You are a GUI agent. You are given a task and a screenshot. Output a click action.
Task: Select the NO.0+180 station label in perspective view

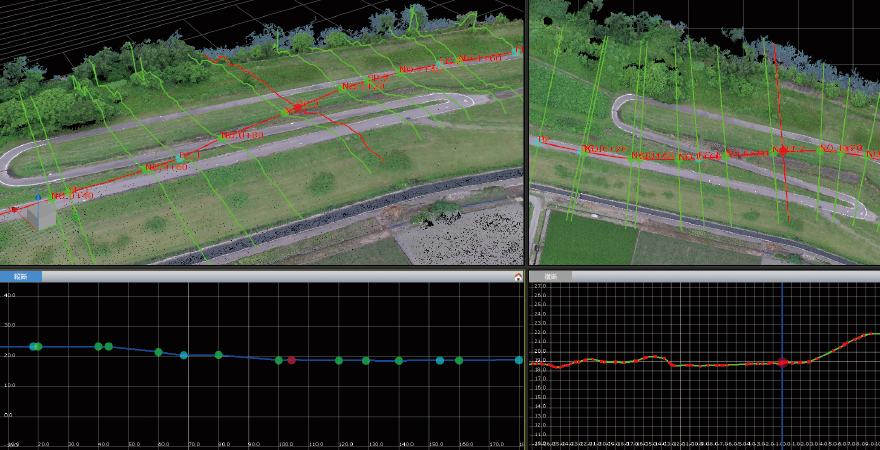coord(242,134)
